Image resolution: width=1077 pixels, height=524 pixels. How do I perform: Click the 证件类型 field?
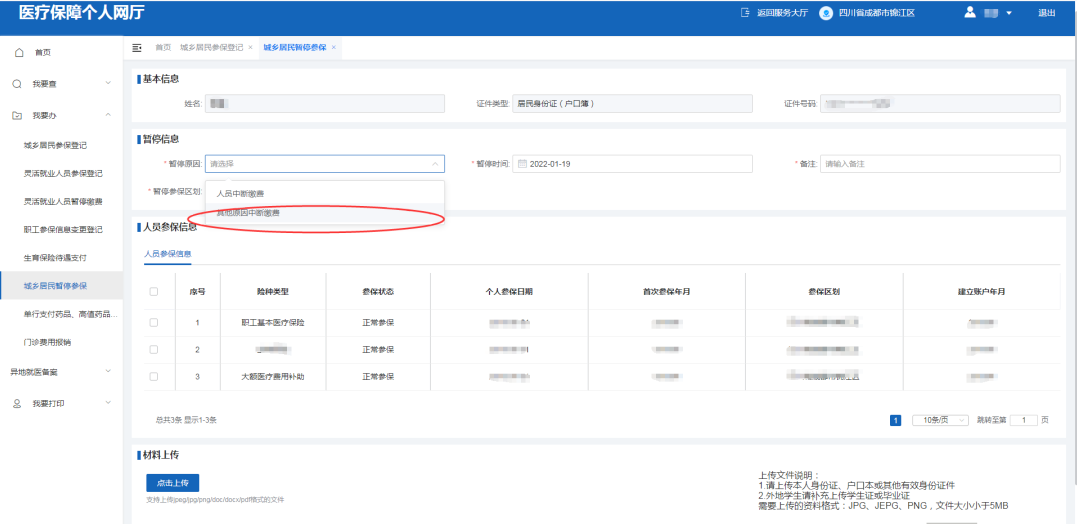(x=633, y=104)
